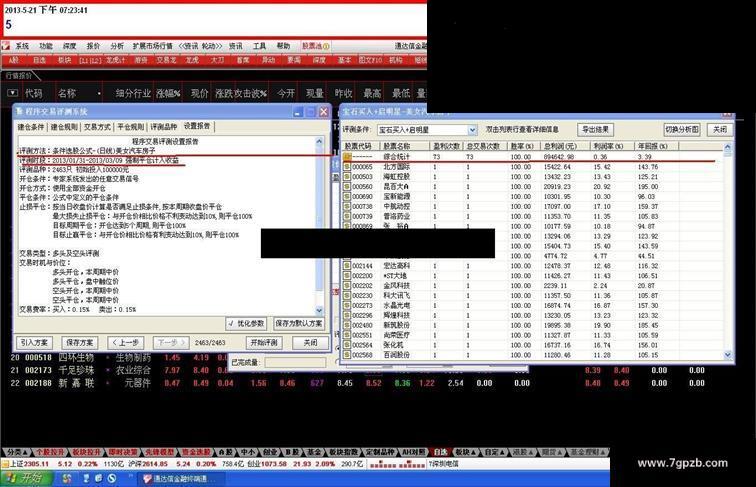Open the 分类 bottom tab dropdown
This screenshot has width=756, height=487.
[x=16, y=452]
